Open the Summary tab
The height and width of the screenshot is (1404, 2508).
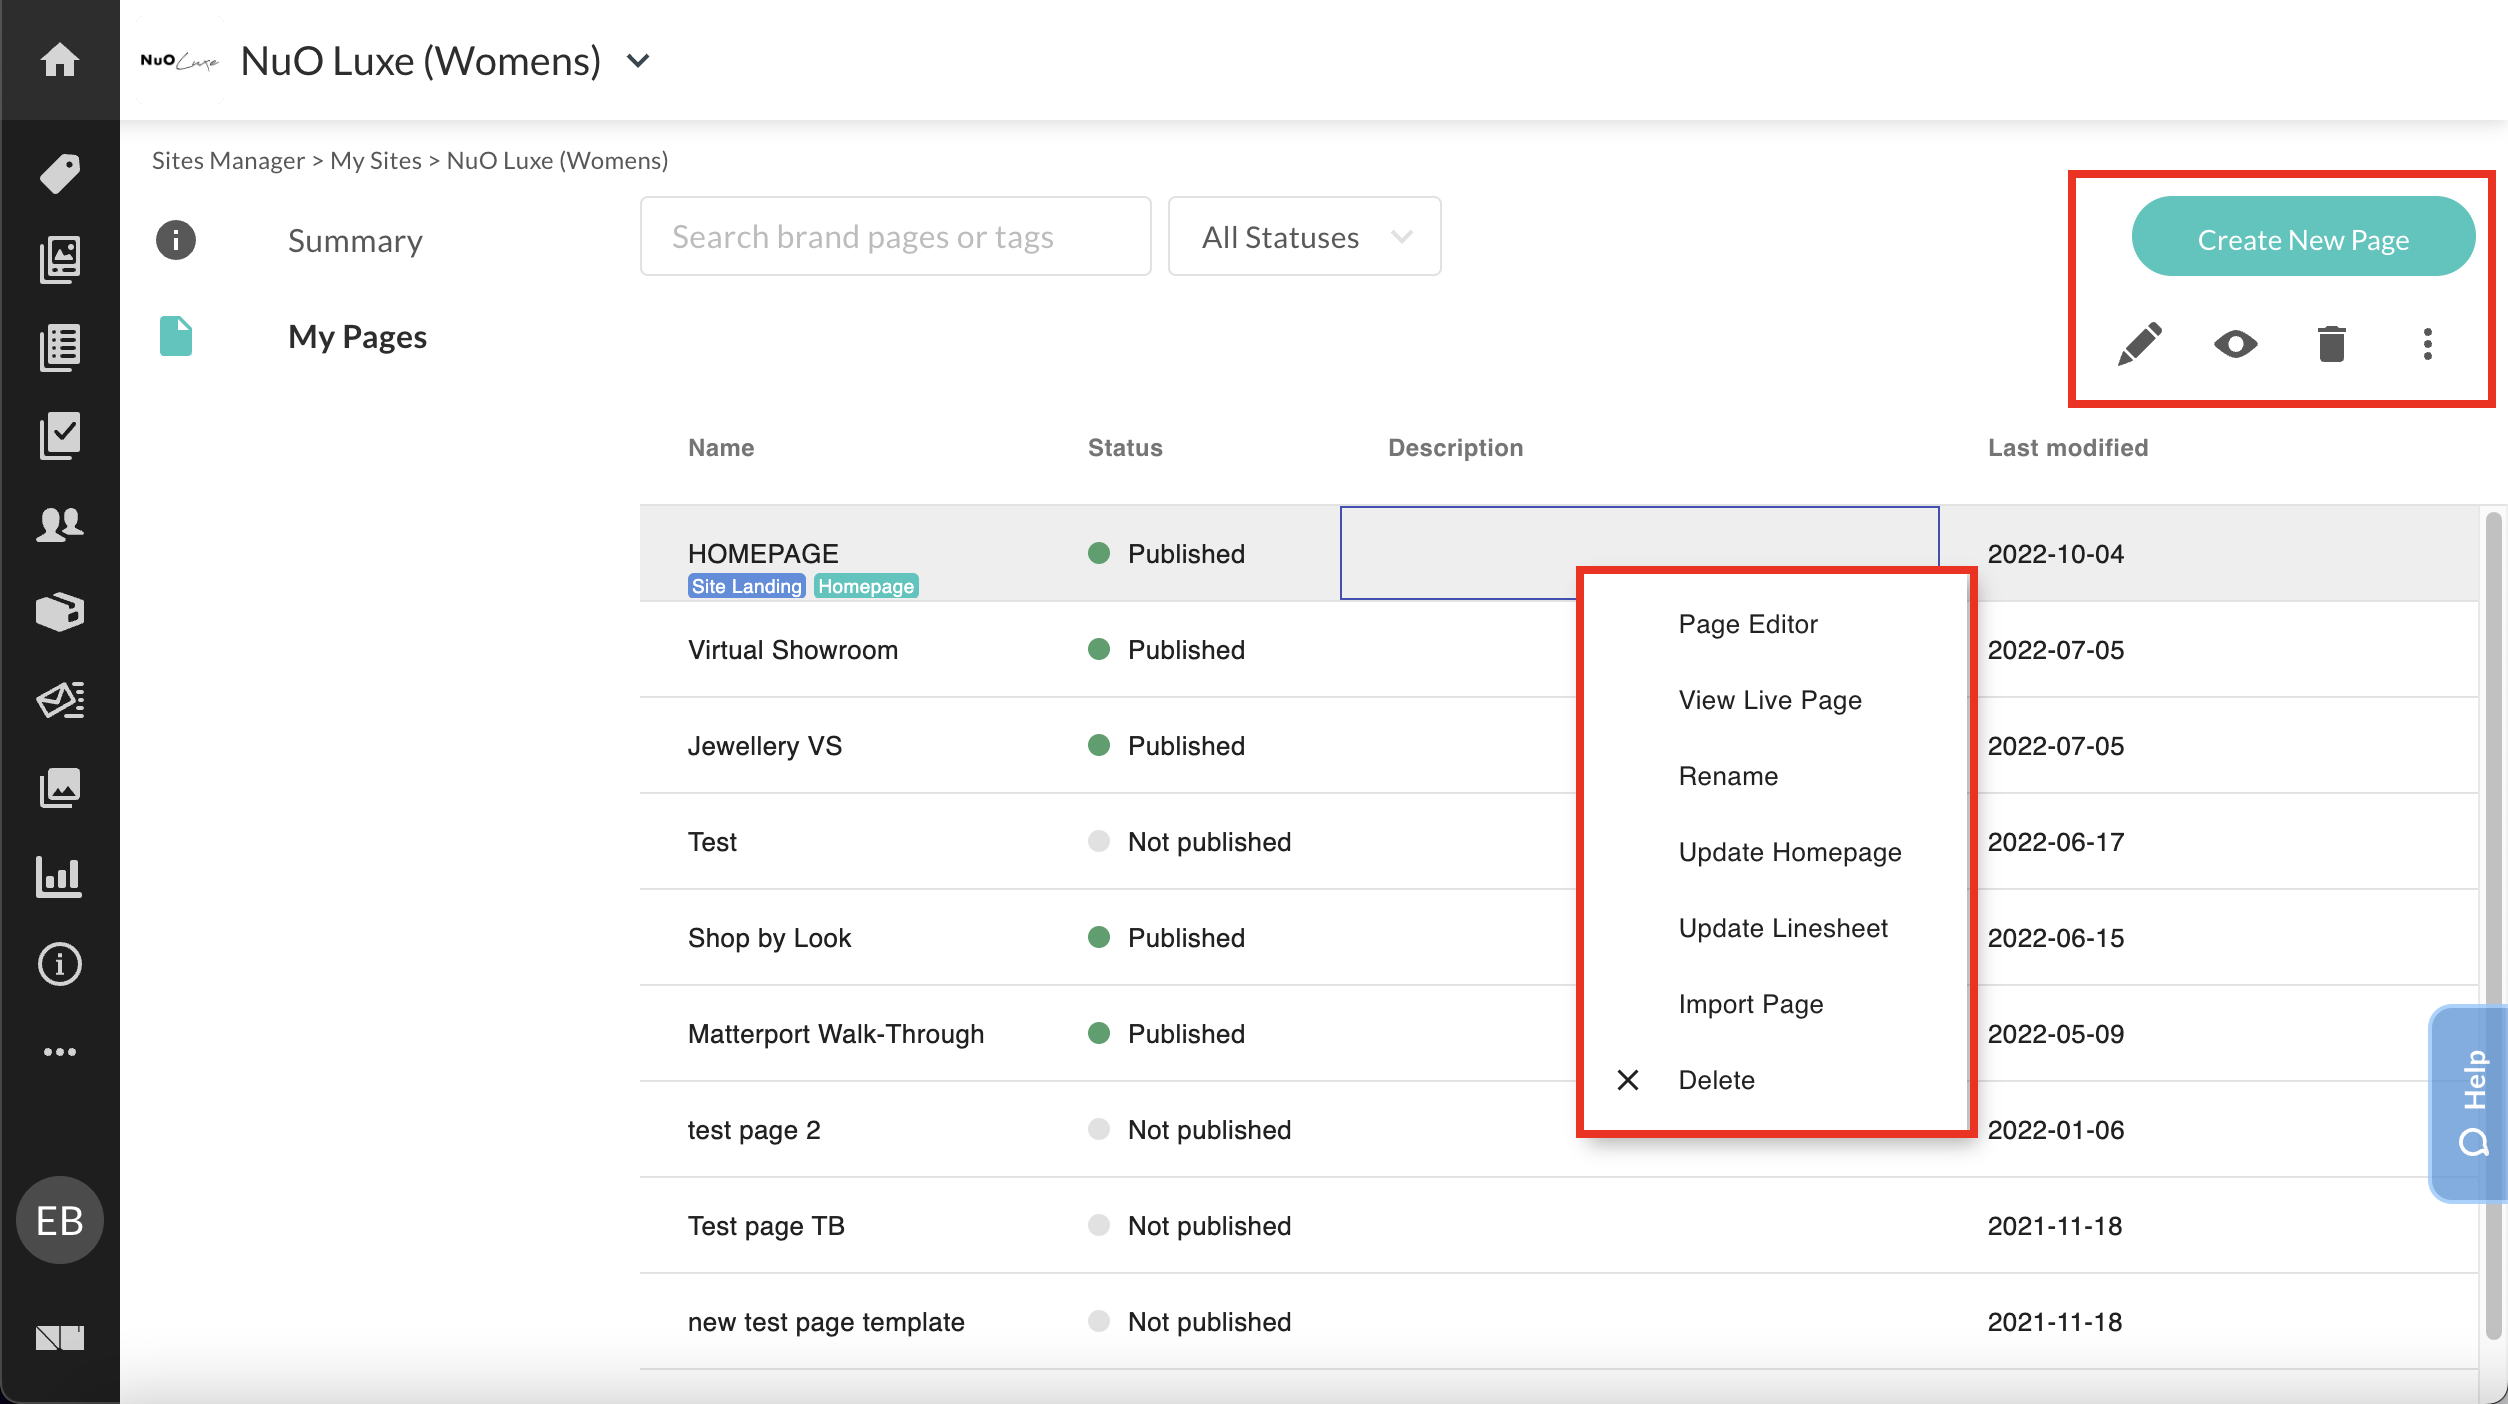coord(355,241)
